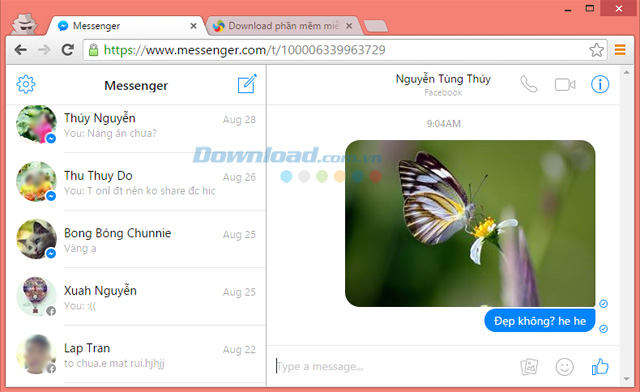Viewport: 640px width, 392px height.
Task: Click the scrollbar up arrow
Action: tap(627, 72)
